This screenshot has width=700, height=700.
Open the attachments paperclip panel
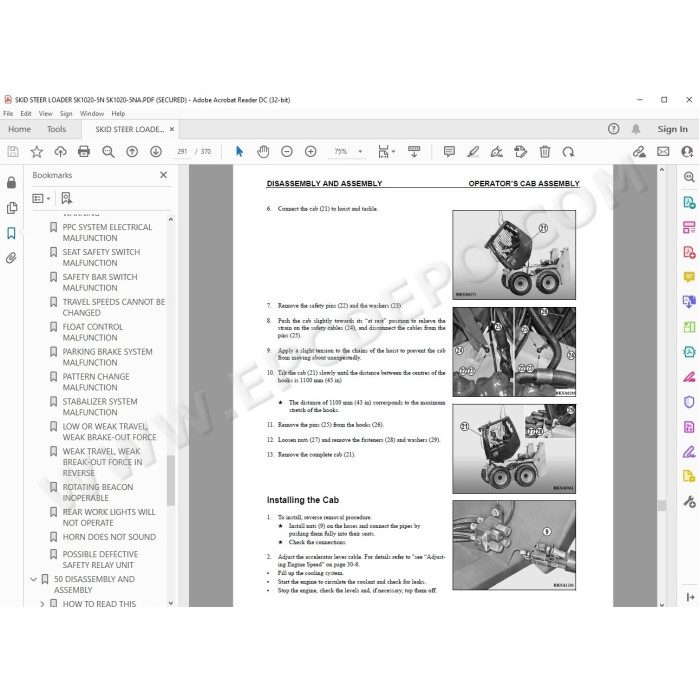(11, 258)
